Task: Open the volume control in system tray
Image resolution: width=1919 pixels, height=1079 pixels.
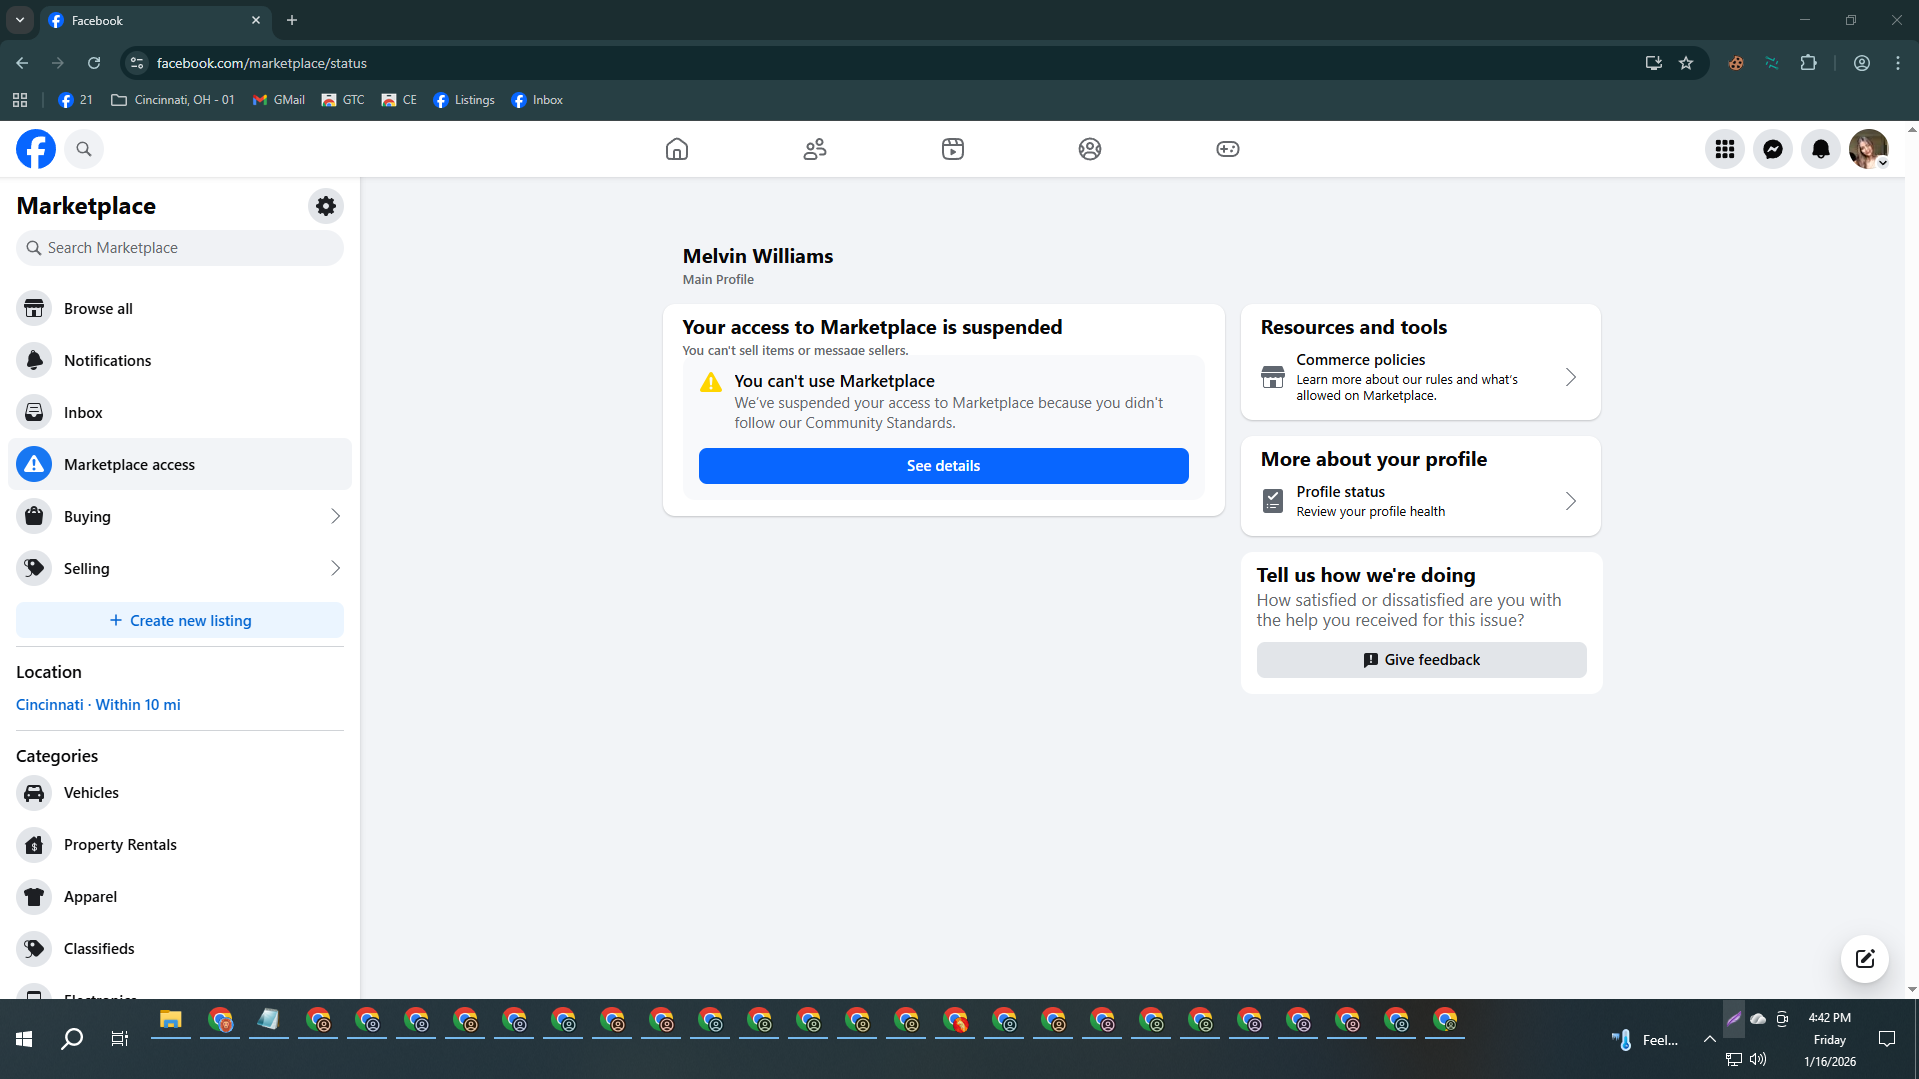Action: click(x=1758, y=1059)
